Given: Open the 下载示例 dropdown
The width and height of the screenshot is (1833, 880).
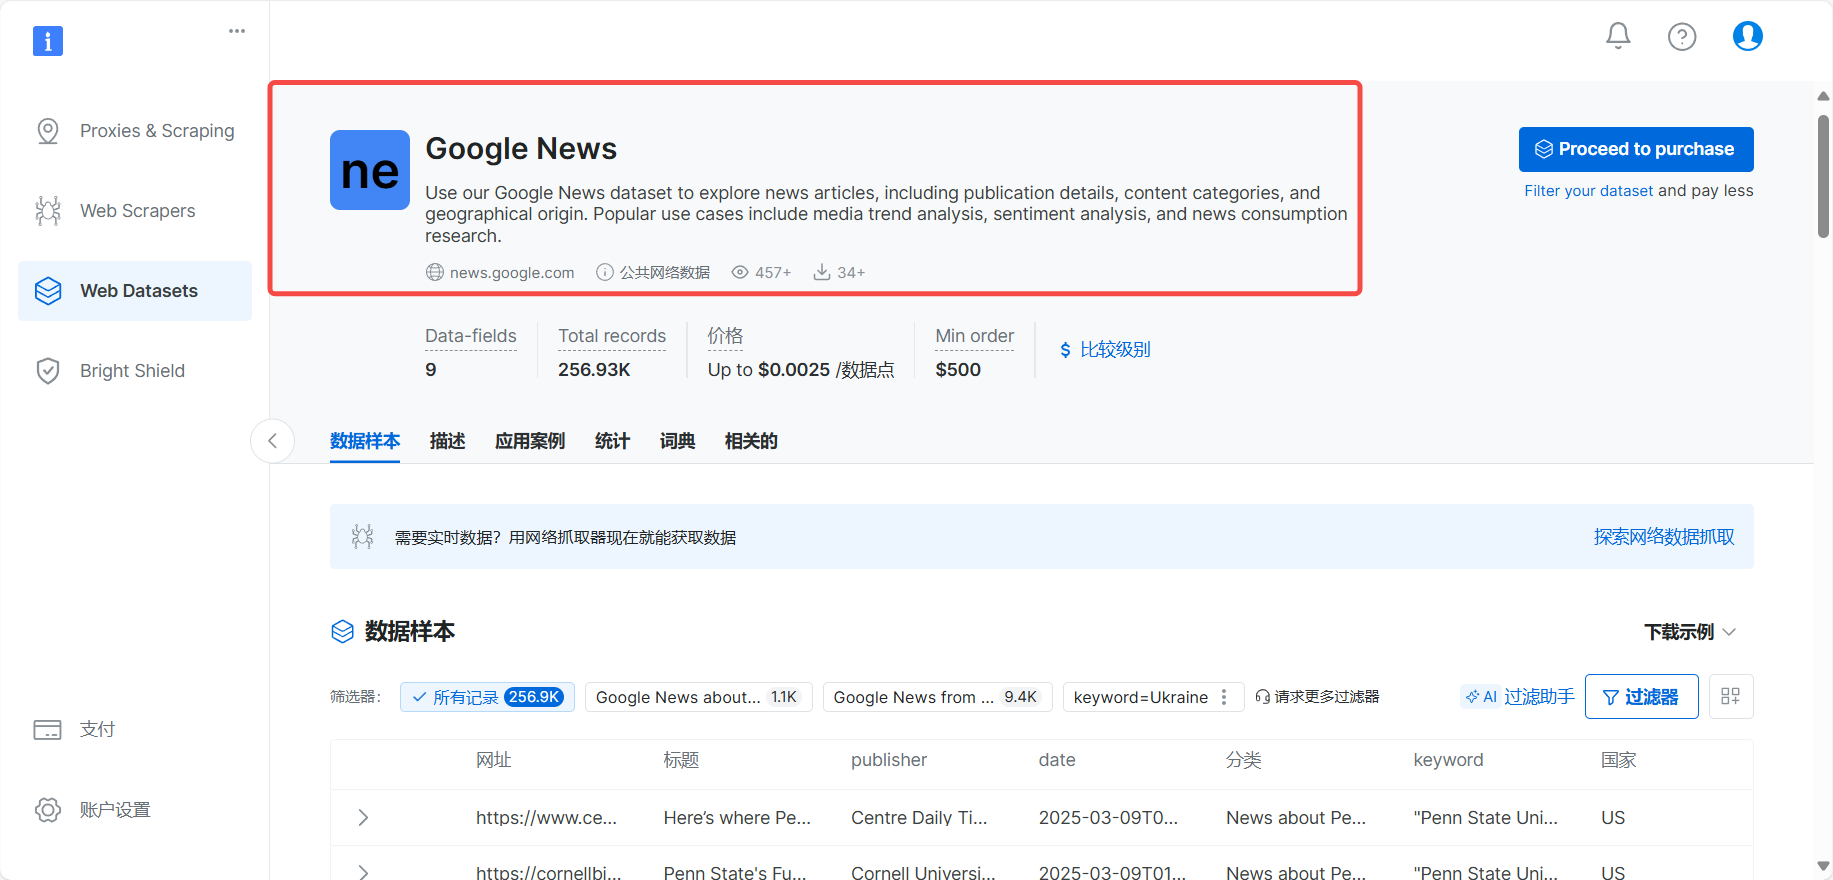Looking at the screenshot, I should [x=1690, y=632].
